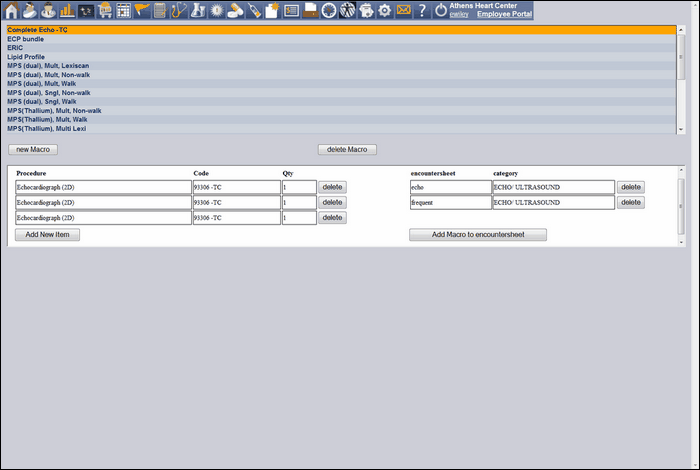Click the delete Macro button
Image resolution: width=700 pixels, height=470 pixels.
[x=347, y=150]
